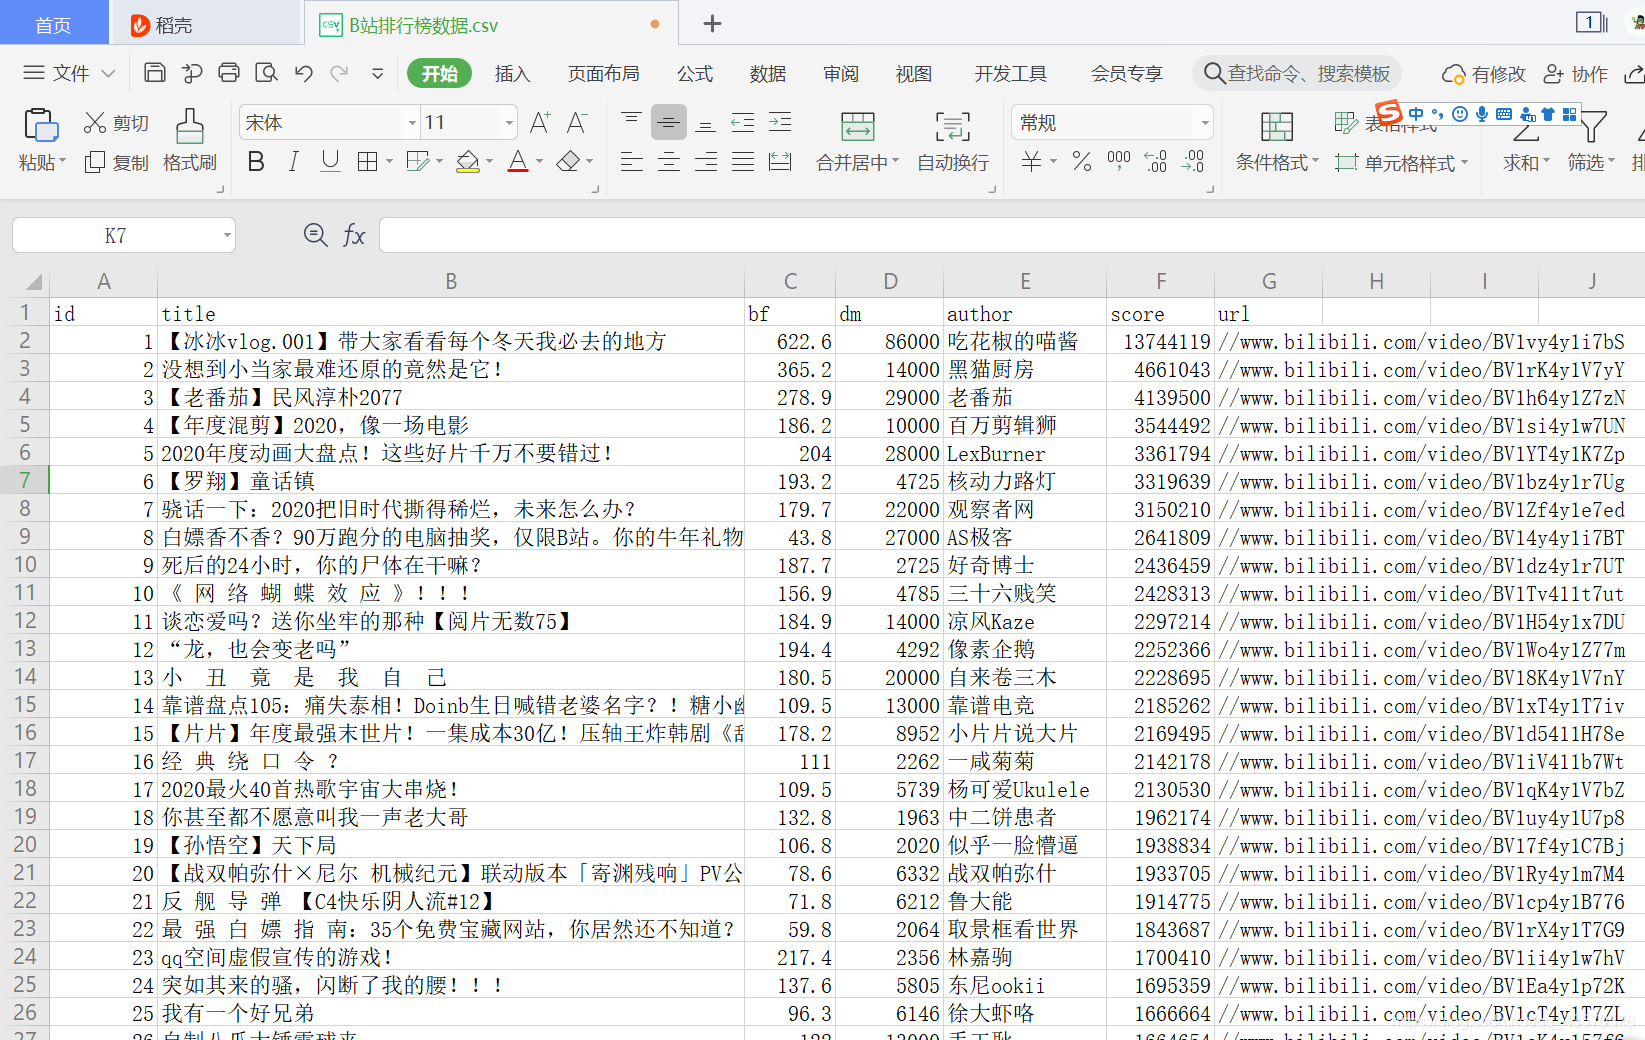Toggle center horizontal alignment
The height and width of the screenshot is (1040, 1645).
click(669, 161)
